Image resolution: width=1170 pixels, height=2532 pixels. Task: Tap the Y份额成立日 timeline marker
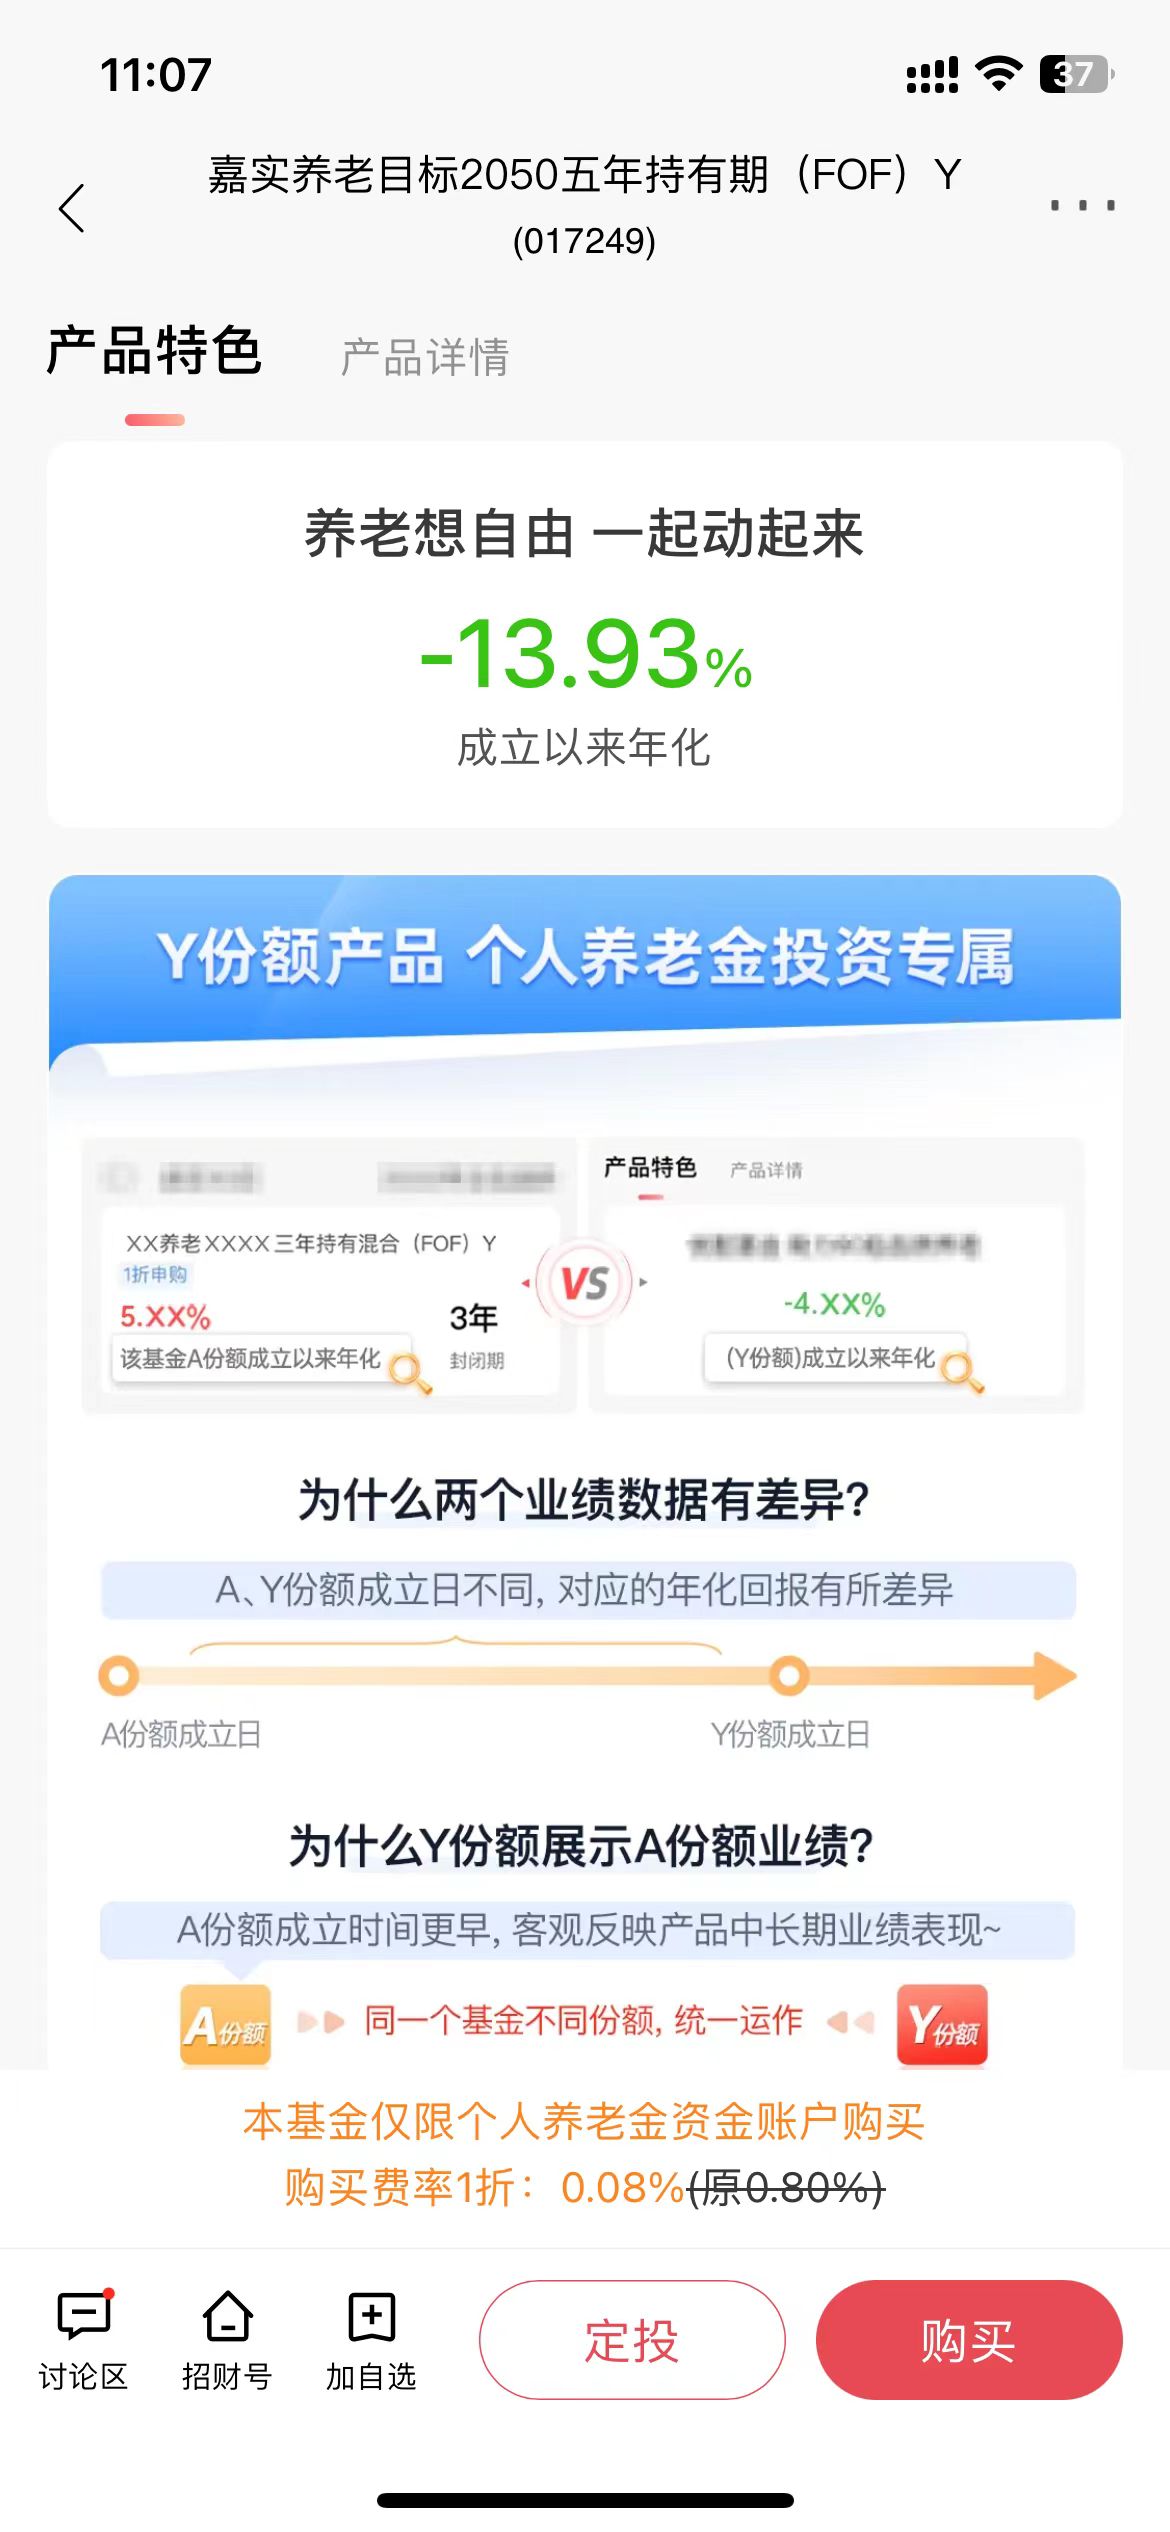789,1675
